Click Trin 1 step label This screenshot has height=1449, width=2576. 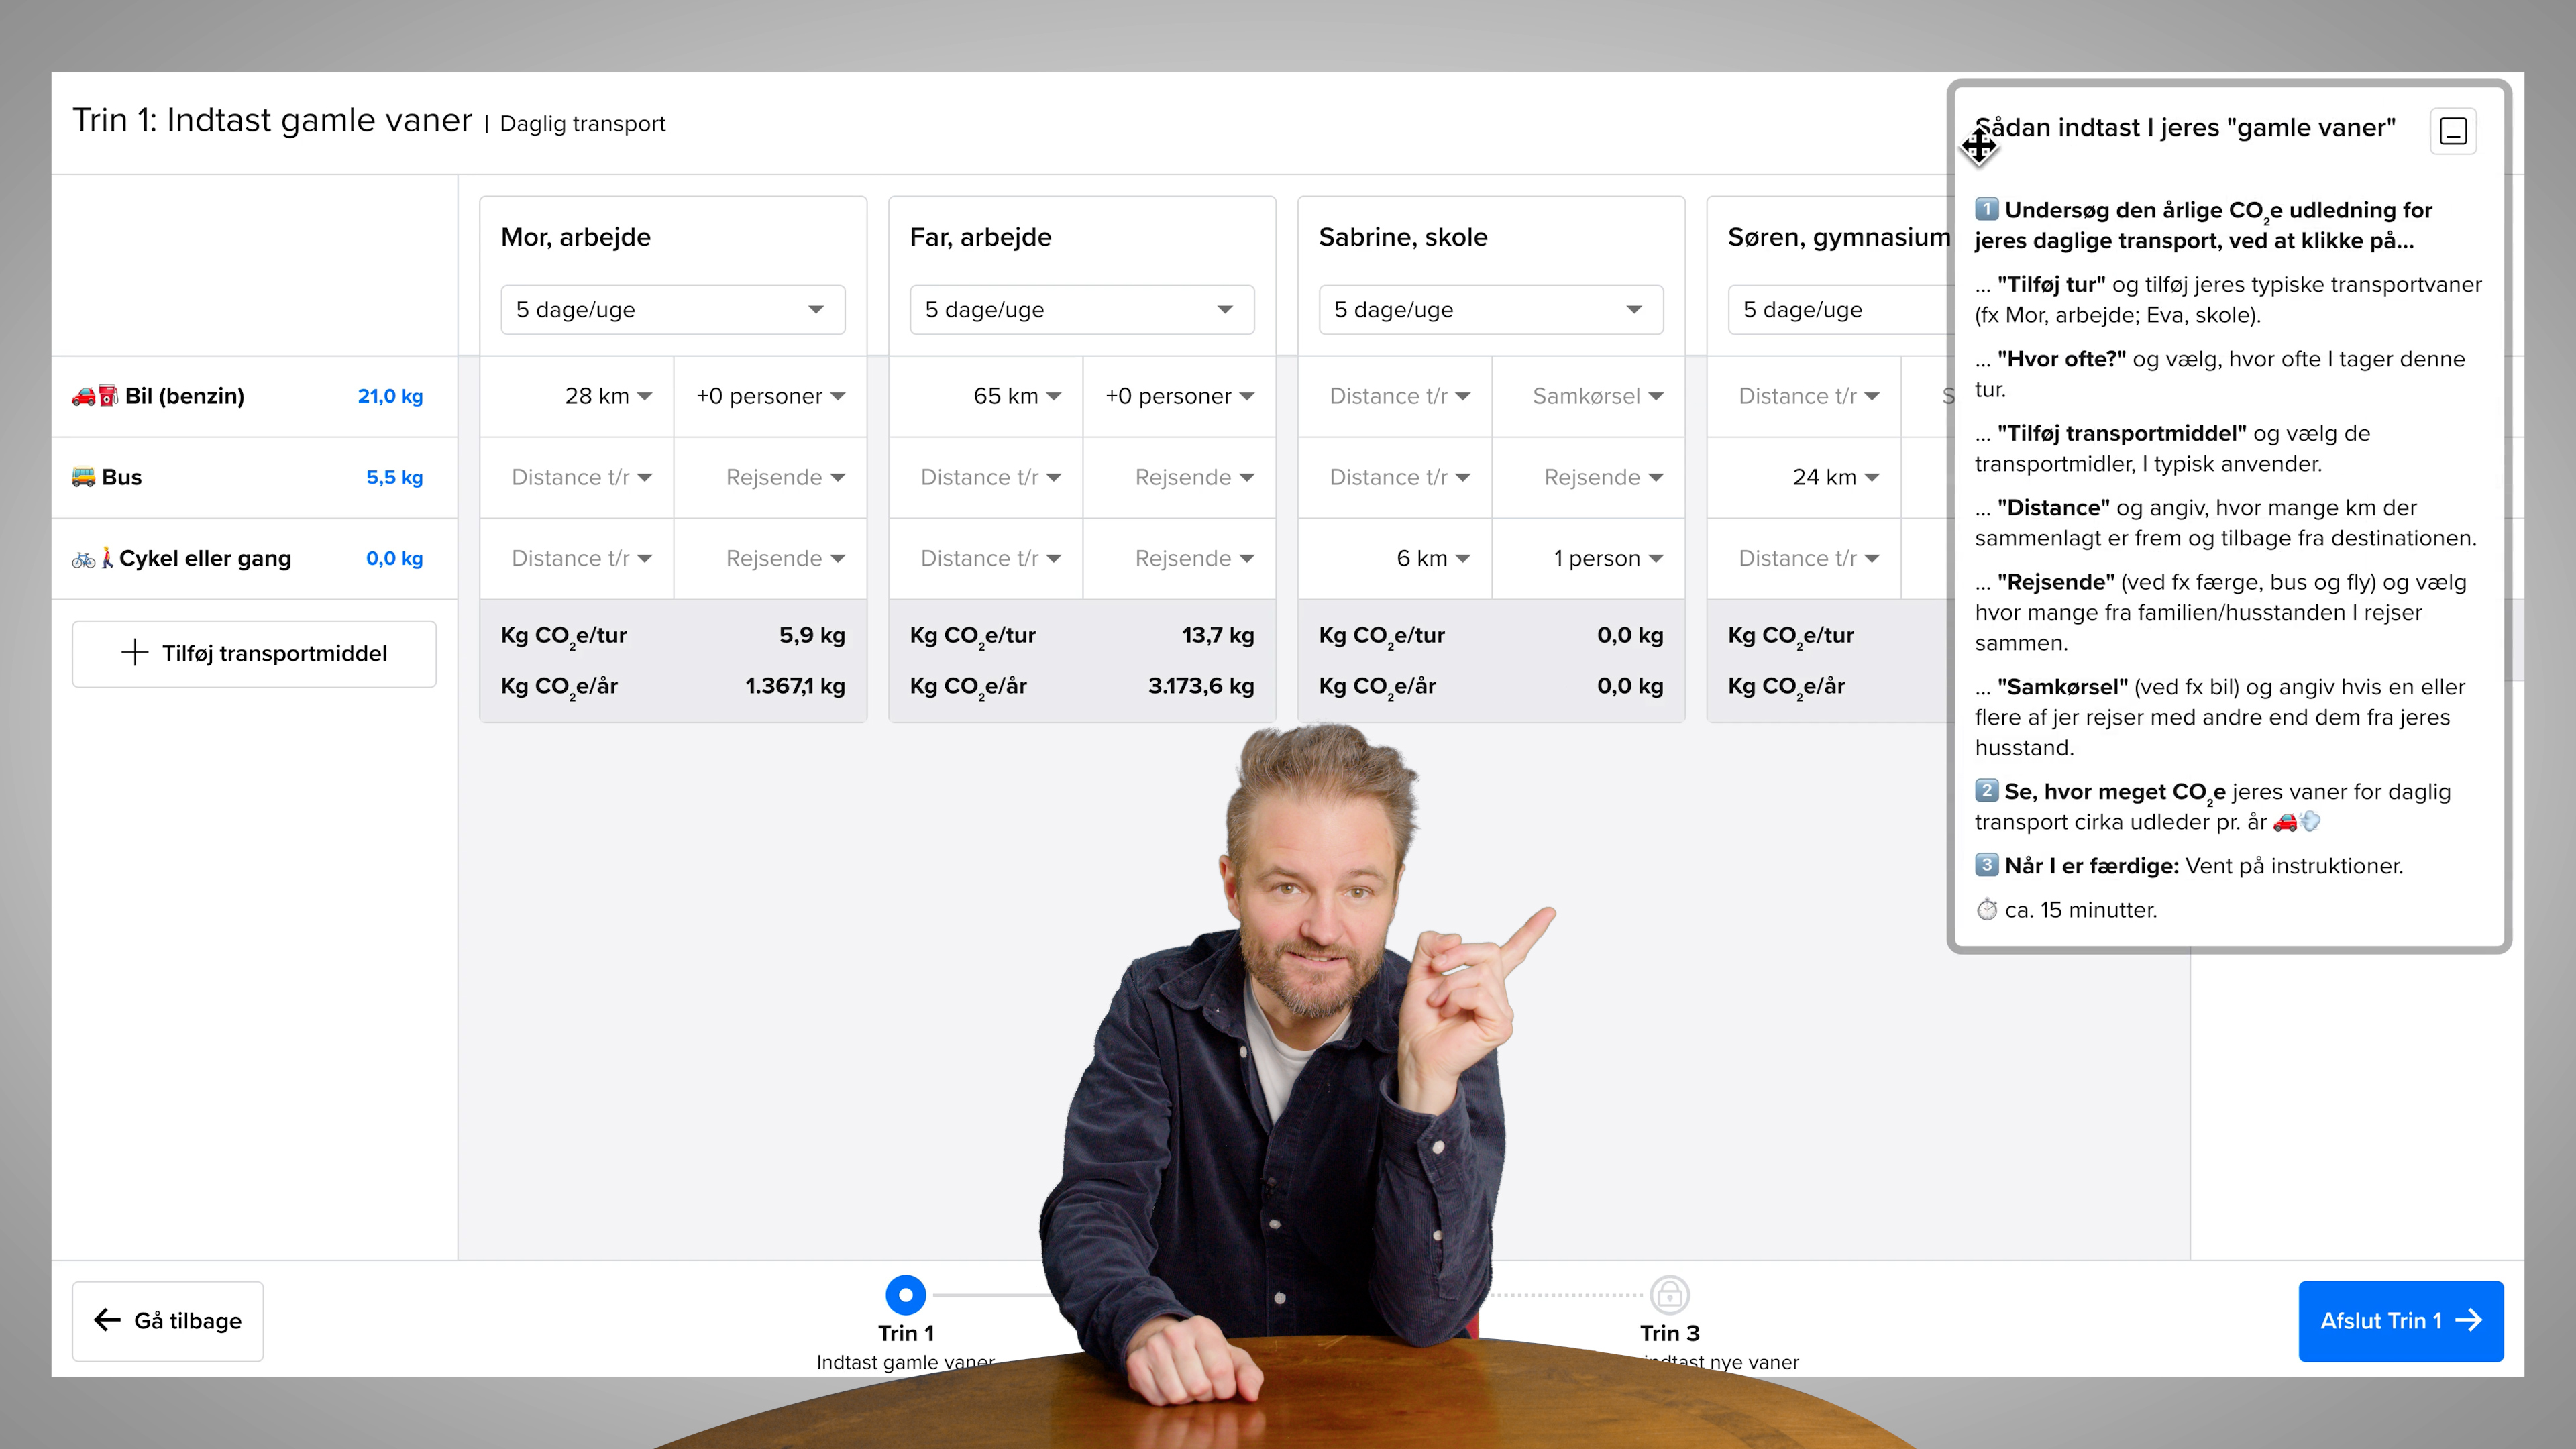click(x=905, y=1333)
